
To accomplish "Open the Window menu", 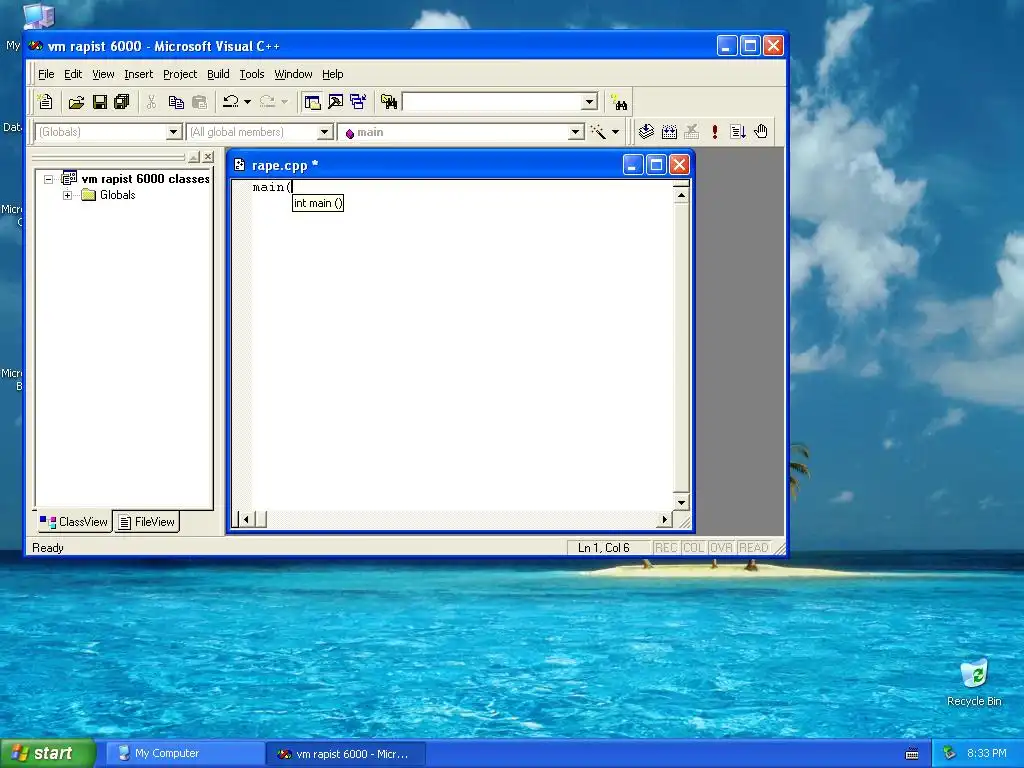I will [x=293, y=74].
